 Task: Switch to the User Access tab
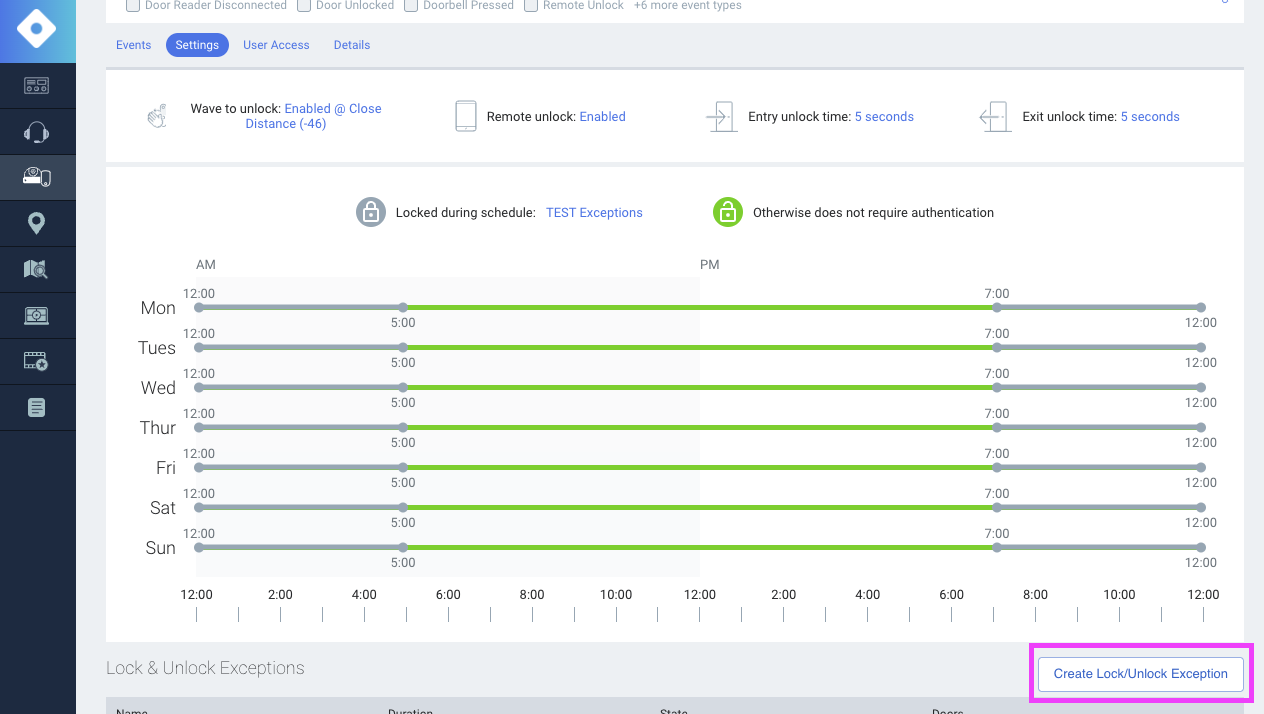pyautogui.click(x=276, y=45)
